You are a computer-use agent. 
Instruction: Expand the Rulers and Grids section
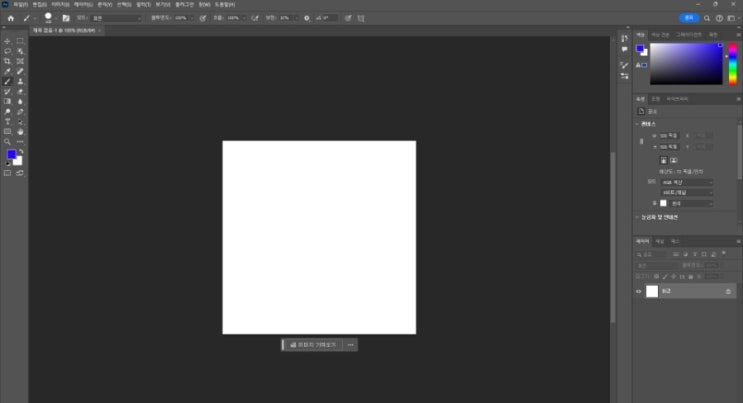point(637,217)
